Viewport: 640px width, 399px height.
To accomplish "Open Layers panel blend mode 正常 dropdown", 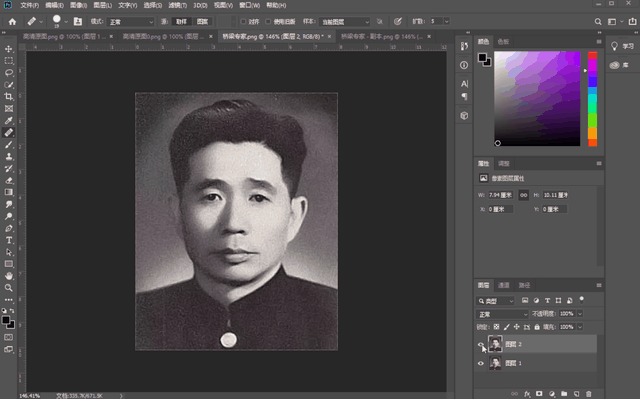I will pyautogui.click(x=502, y=314).
